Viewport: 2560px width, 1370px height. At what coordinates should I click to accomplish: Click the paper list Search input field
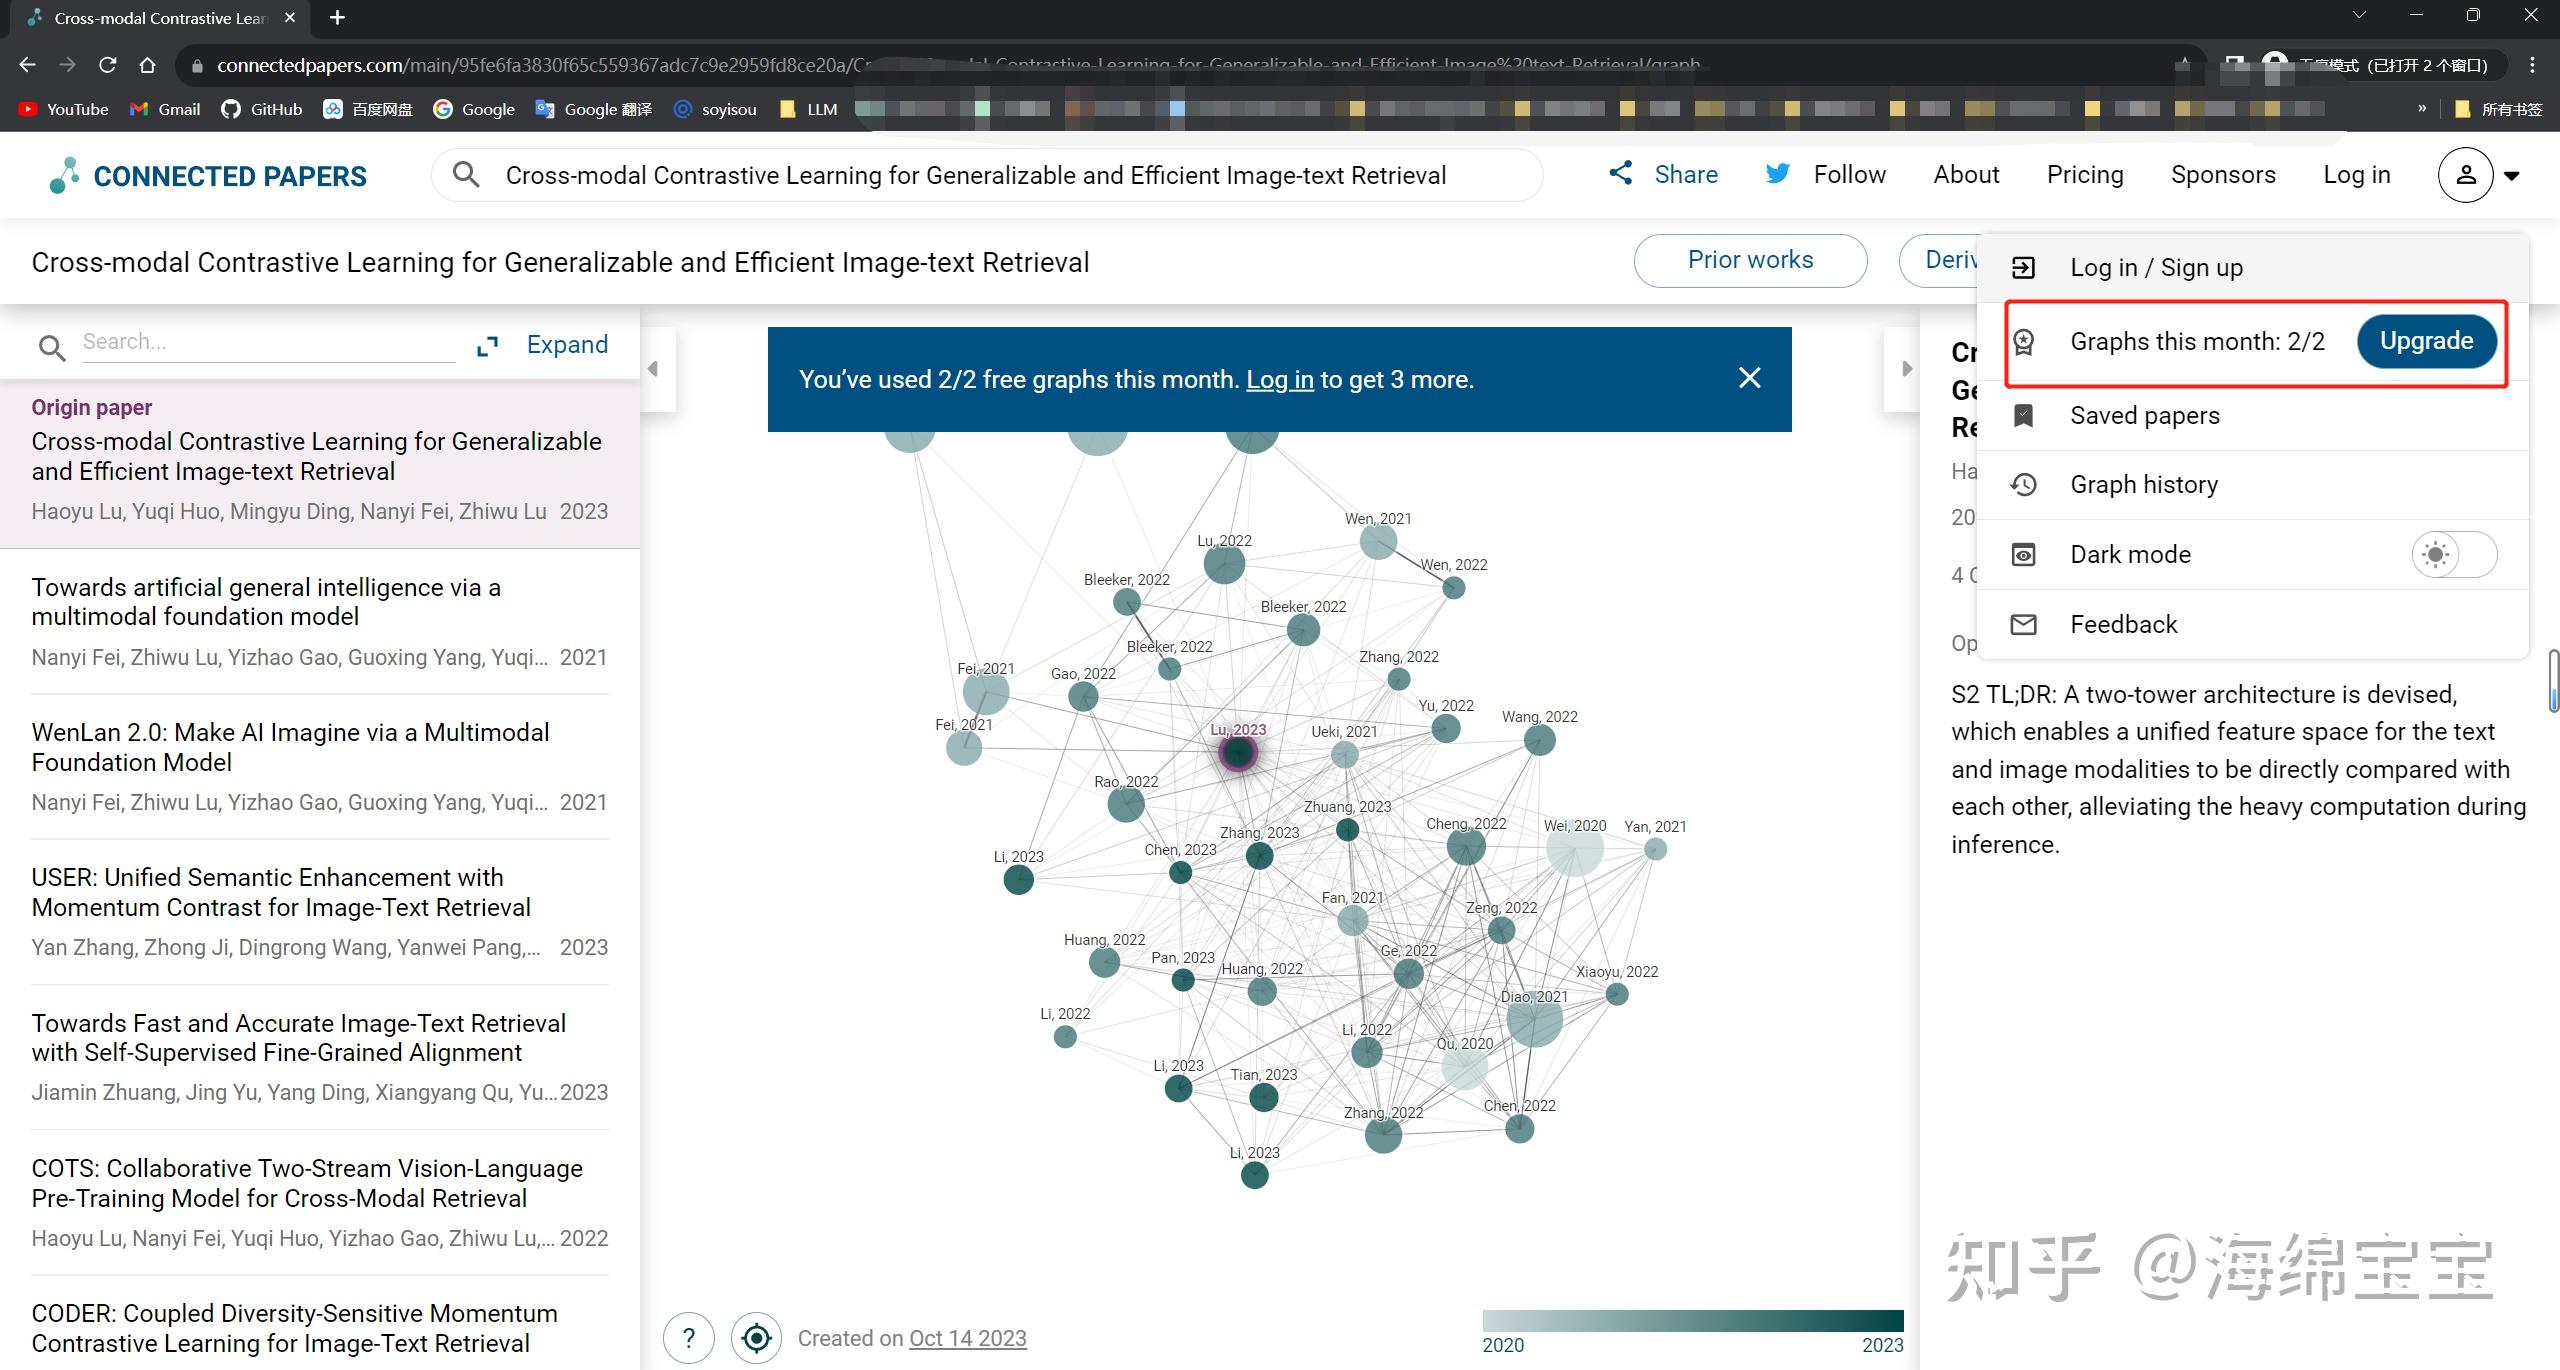coord(268,342)
